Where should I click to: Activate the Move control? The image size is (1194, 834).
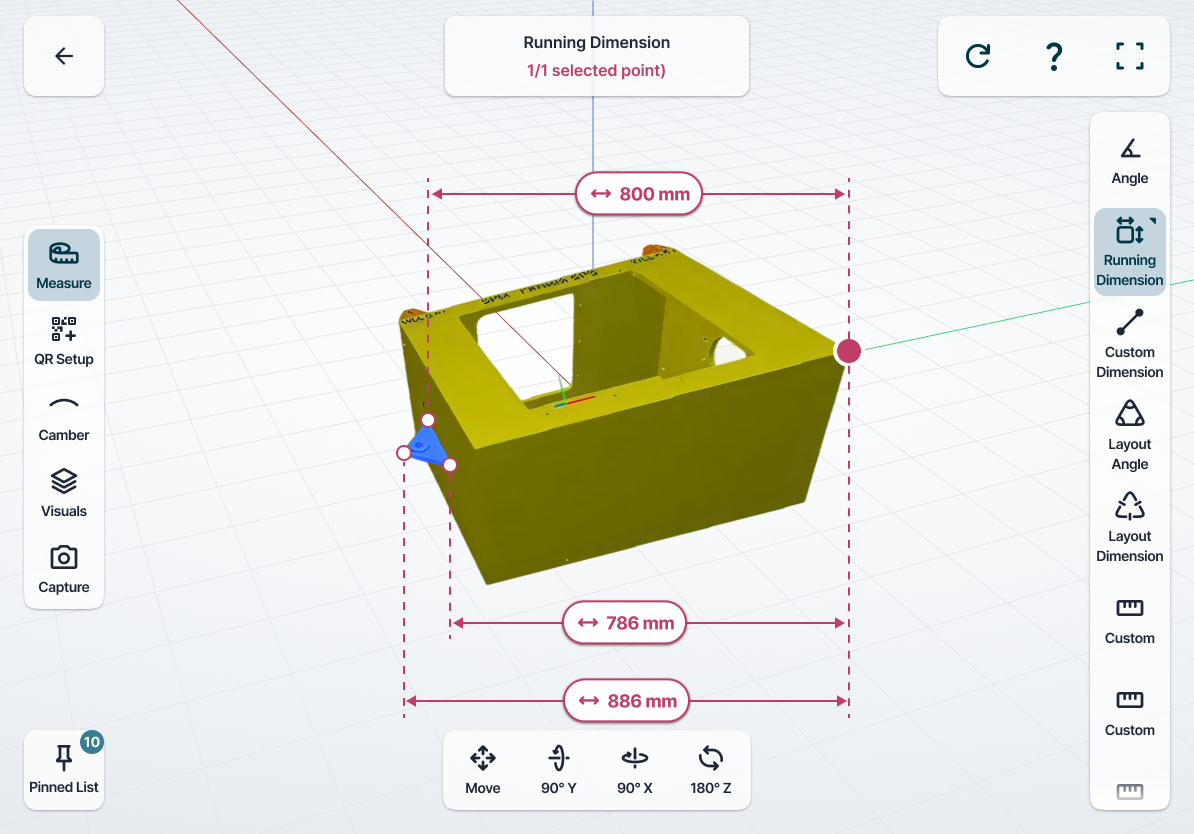coord(483,770)
